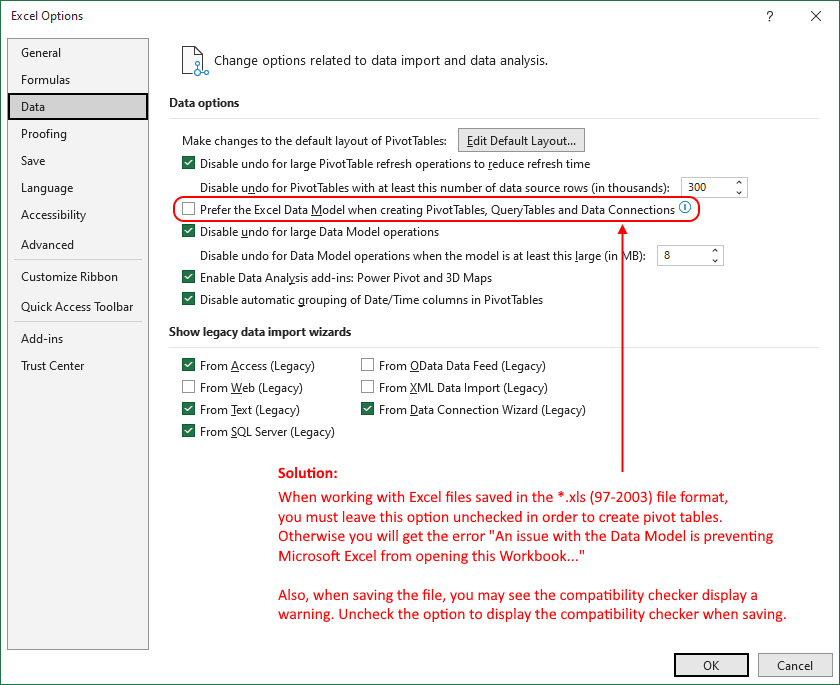Image resolution: width=840 pixels, height=685 pixels.
Task: Check From Web (Legacy) wizard
Action: coord(189,387)
